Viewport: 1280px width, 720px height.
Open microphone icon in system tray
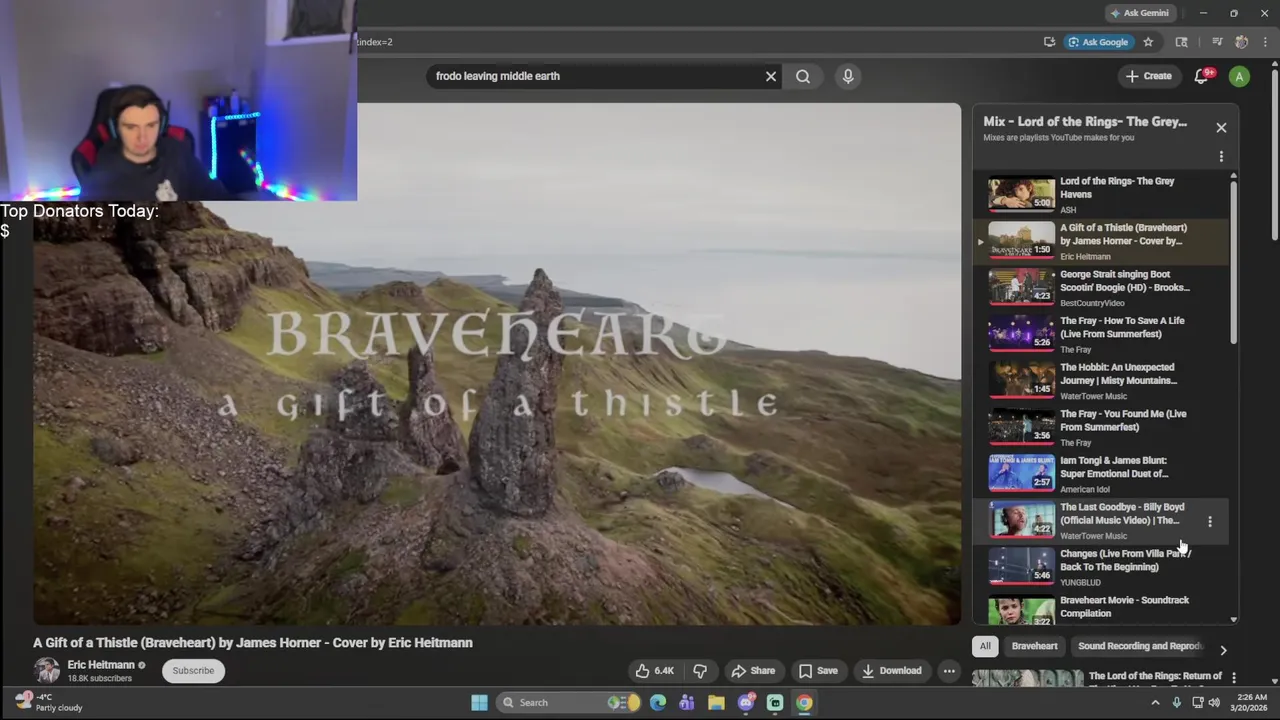point(1176,702)
